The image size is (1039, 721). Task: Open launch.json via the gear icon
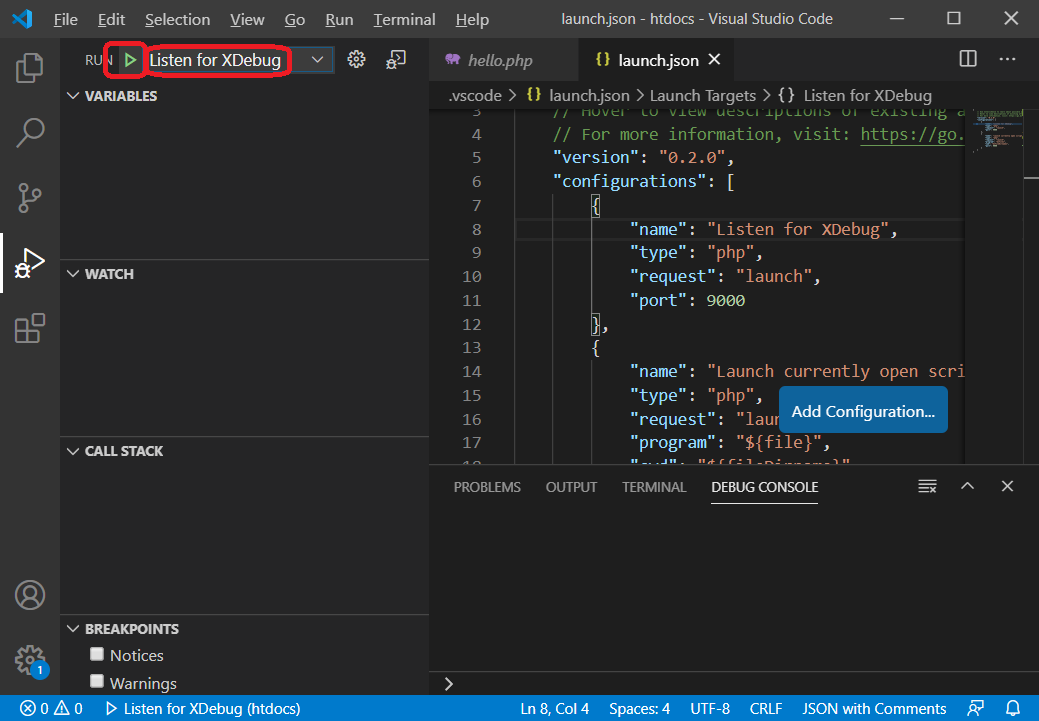(x=356, y=60)
